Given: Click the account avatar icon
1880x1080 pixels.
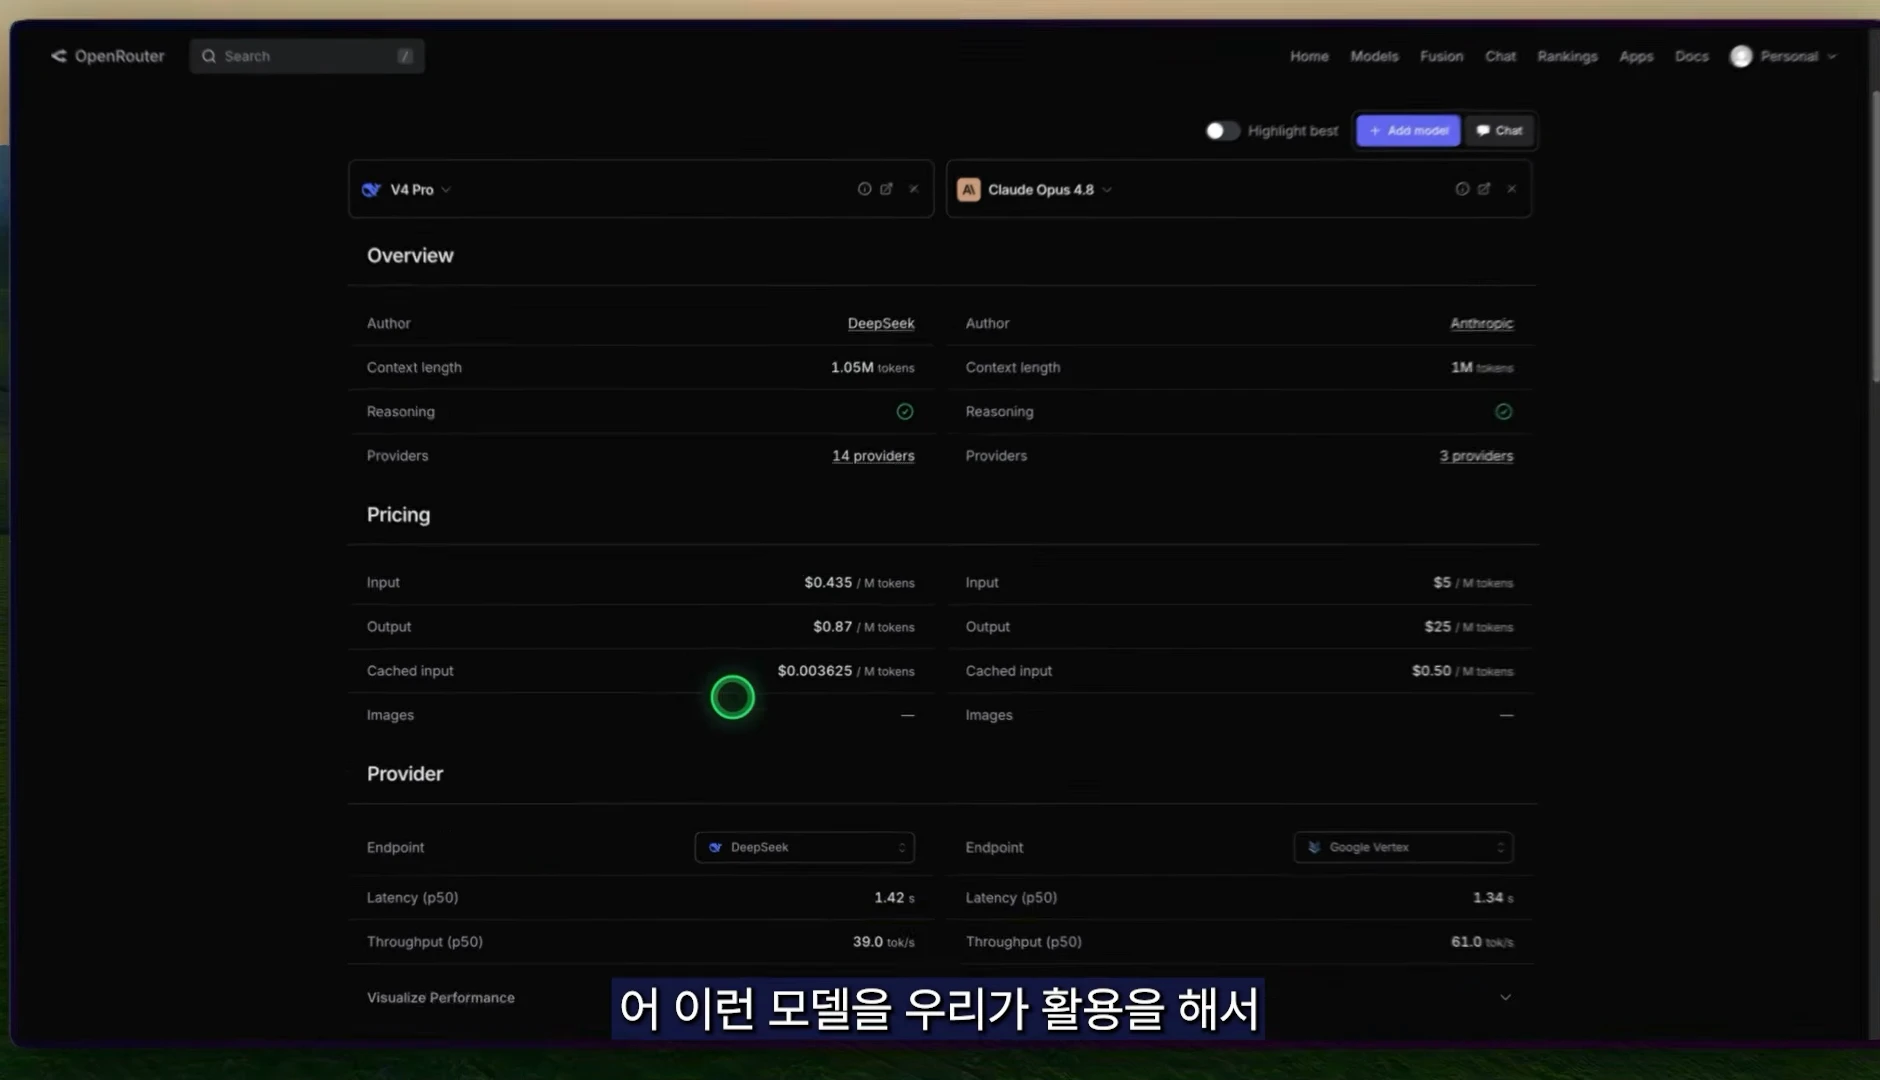Looking at the screenshot, I should [1741, 56].
